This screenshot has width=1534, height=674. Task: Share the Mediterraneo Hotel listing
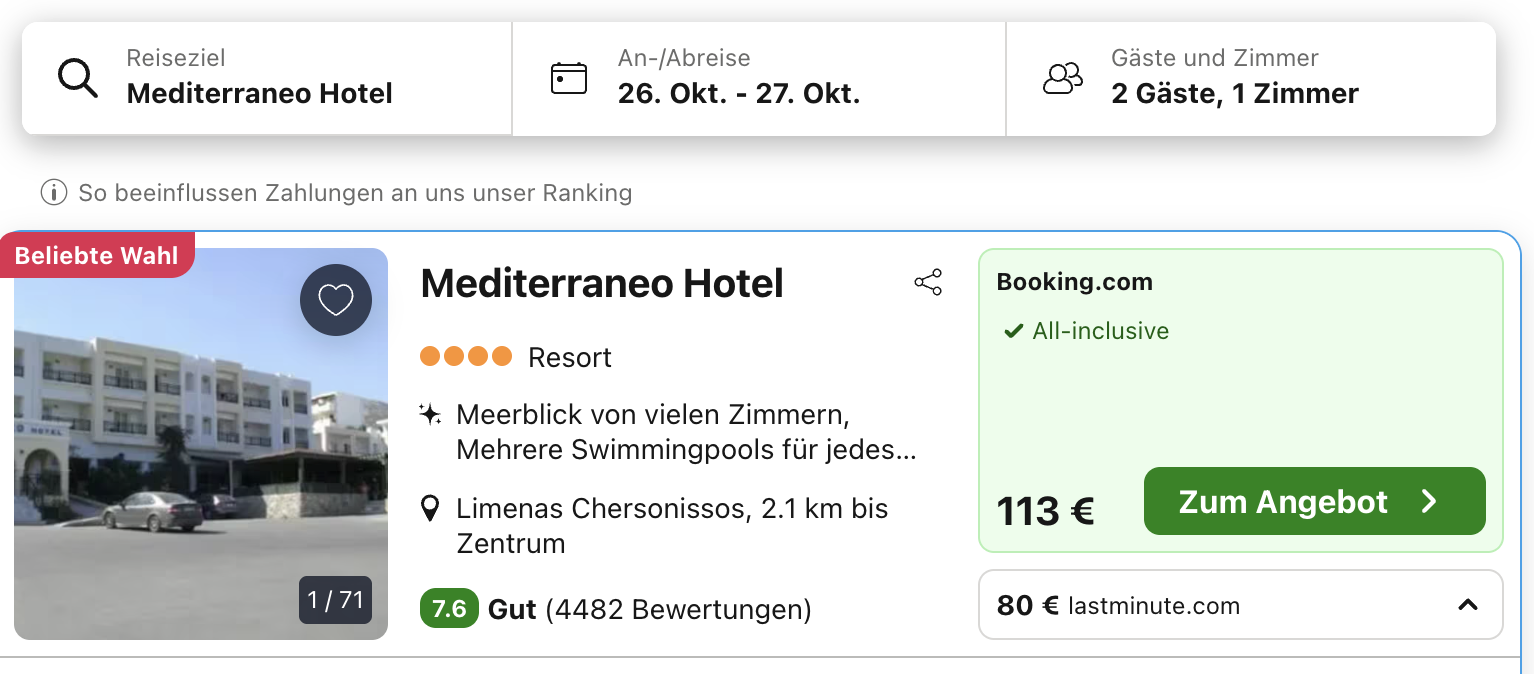click(928, 283)
